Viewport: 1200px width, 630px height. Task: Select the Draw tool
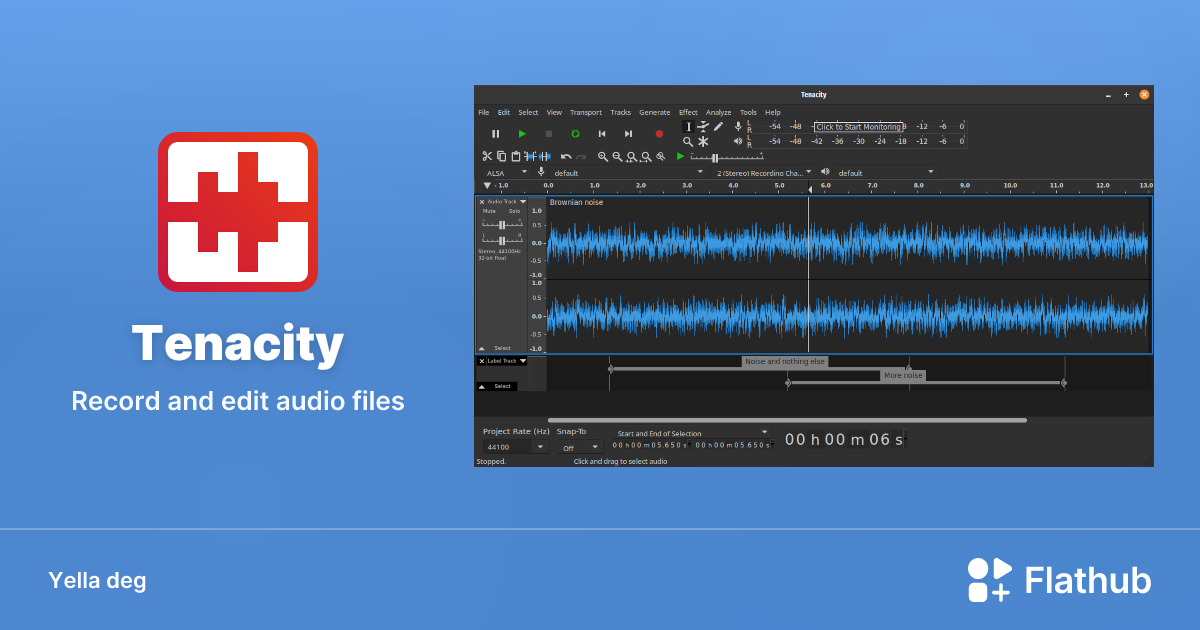[x=718, y=126]
